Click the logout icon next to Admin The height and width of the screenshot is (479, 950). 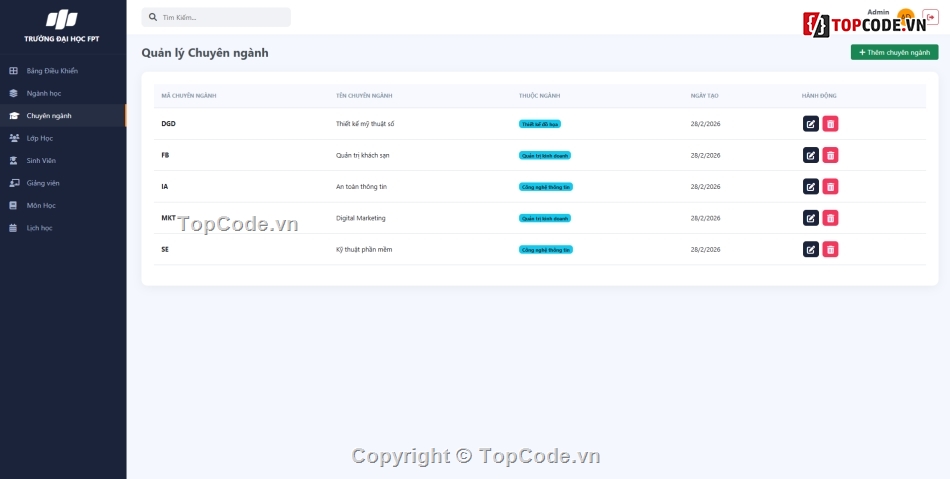pos(931,18)
